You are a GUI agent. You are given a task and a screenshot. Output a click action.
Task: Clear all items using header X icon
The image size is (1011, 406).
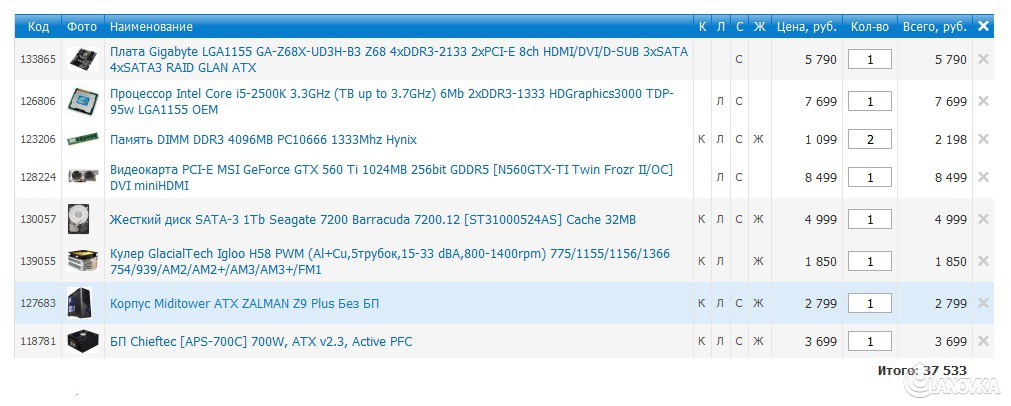point(983,26)
